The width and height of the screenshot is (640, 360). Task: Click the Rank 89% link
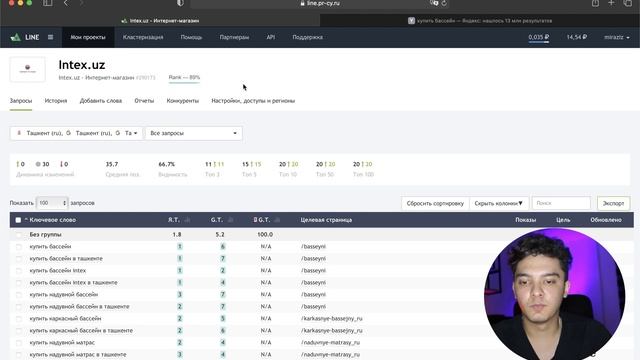[184, 77]
